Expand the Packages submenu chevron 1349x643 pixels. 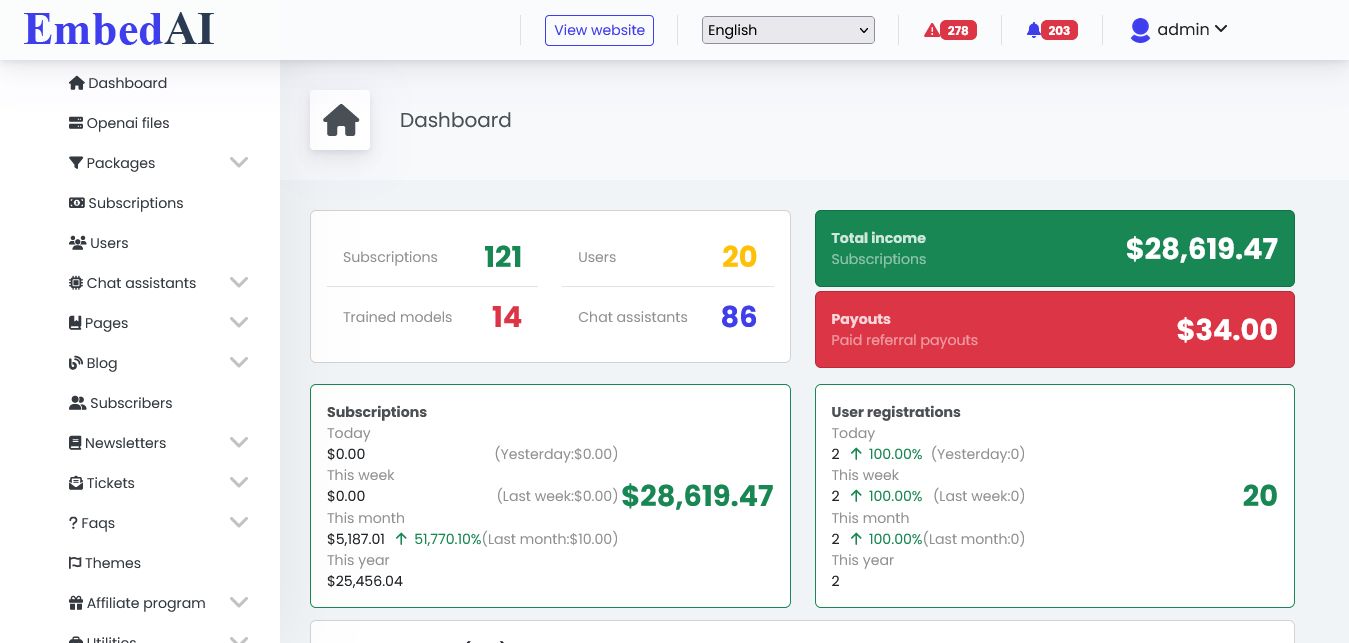pos(238,162)
